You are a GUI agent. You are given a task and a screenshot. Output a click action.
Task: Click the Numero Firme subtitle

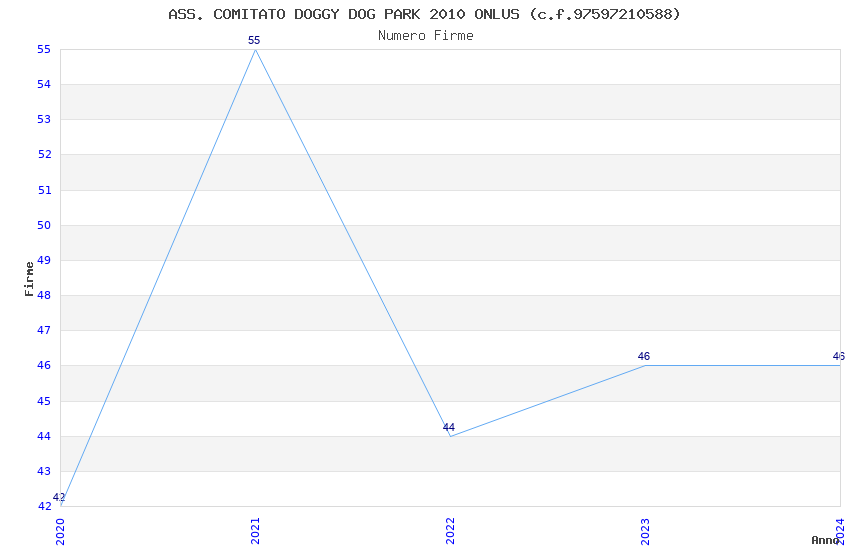pos(426,36)
